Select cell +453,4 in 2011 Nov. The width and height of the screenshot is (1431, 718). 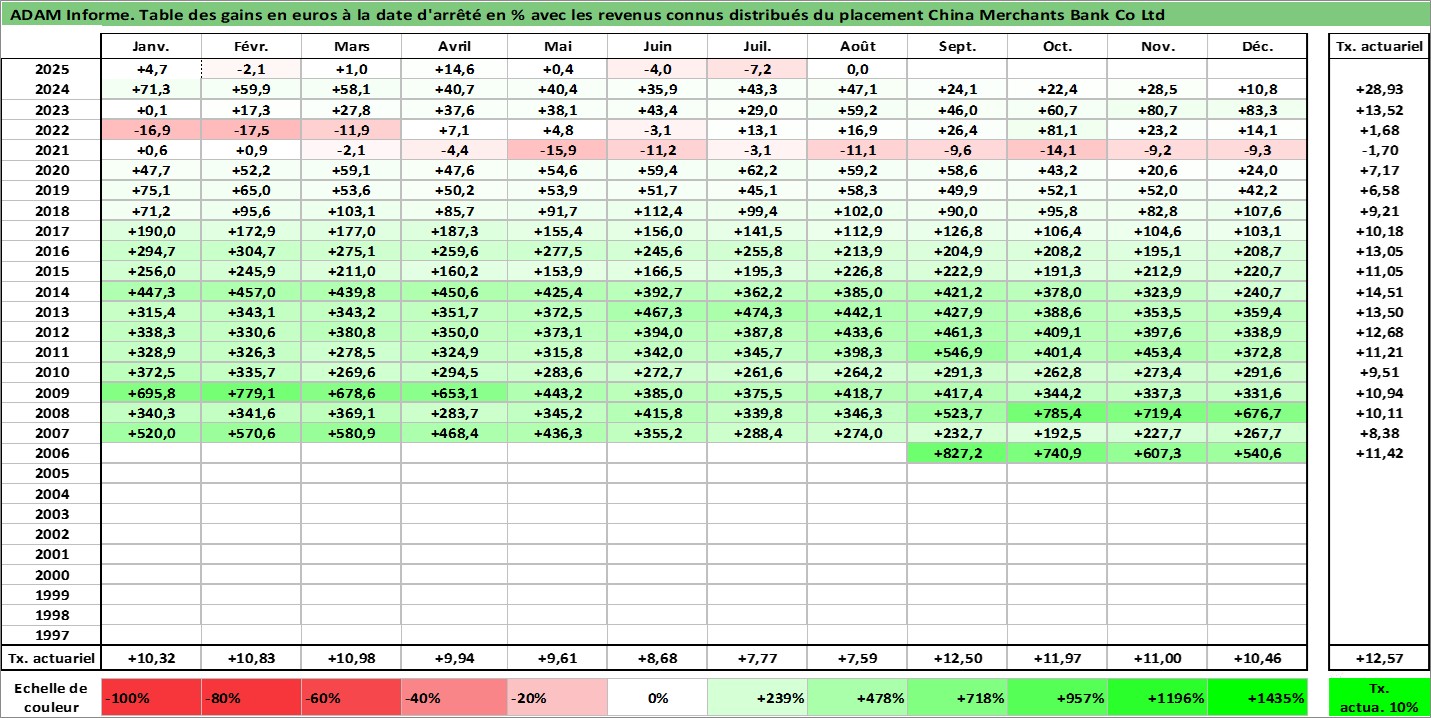[x=1158, y=352]
